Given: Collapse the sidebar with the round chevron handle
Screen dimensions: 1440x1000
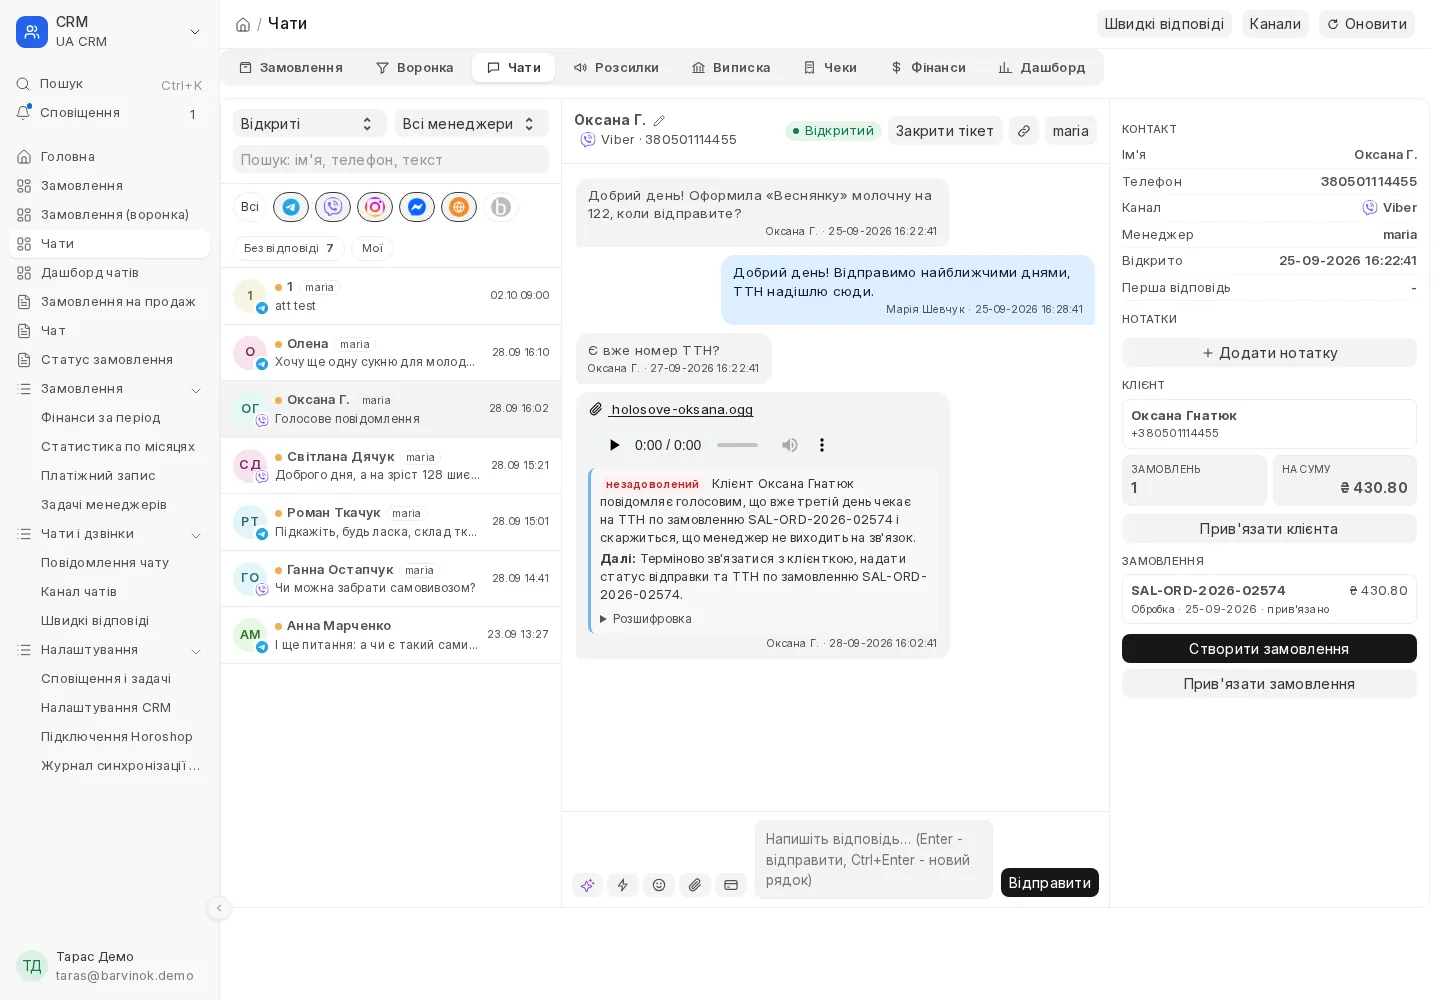Looking at the screenshot, I should tap(219, 908).
